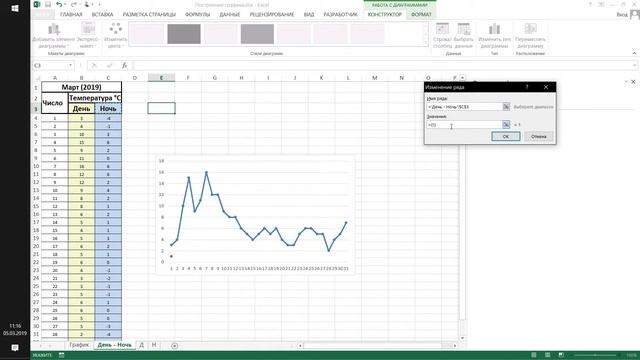Viewport: 640px width, 360px height.
Task: Open the Разметка страницы tab
Action: coord(149,14)
